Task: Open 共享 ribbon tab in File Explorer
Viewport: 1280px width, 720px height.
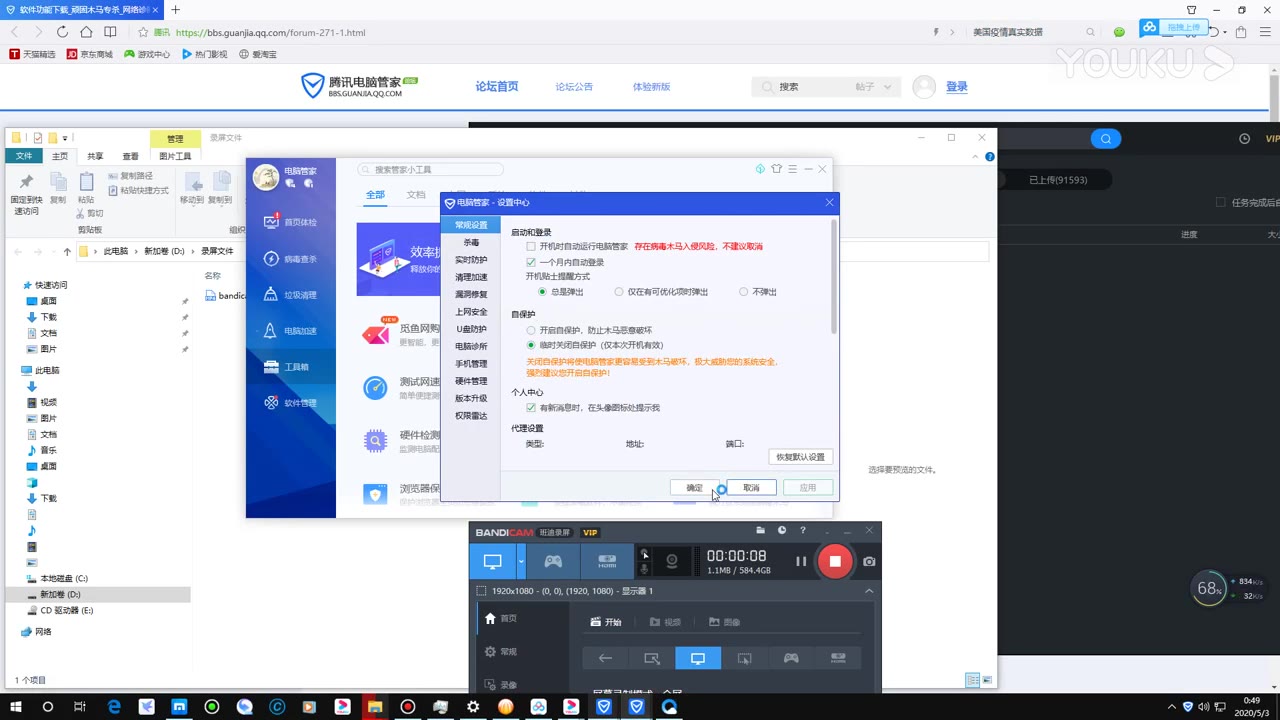Action: [x=95, y=156]
